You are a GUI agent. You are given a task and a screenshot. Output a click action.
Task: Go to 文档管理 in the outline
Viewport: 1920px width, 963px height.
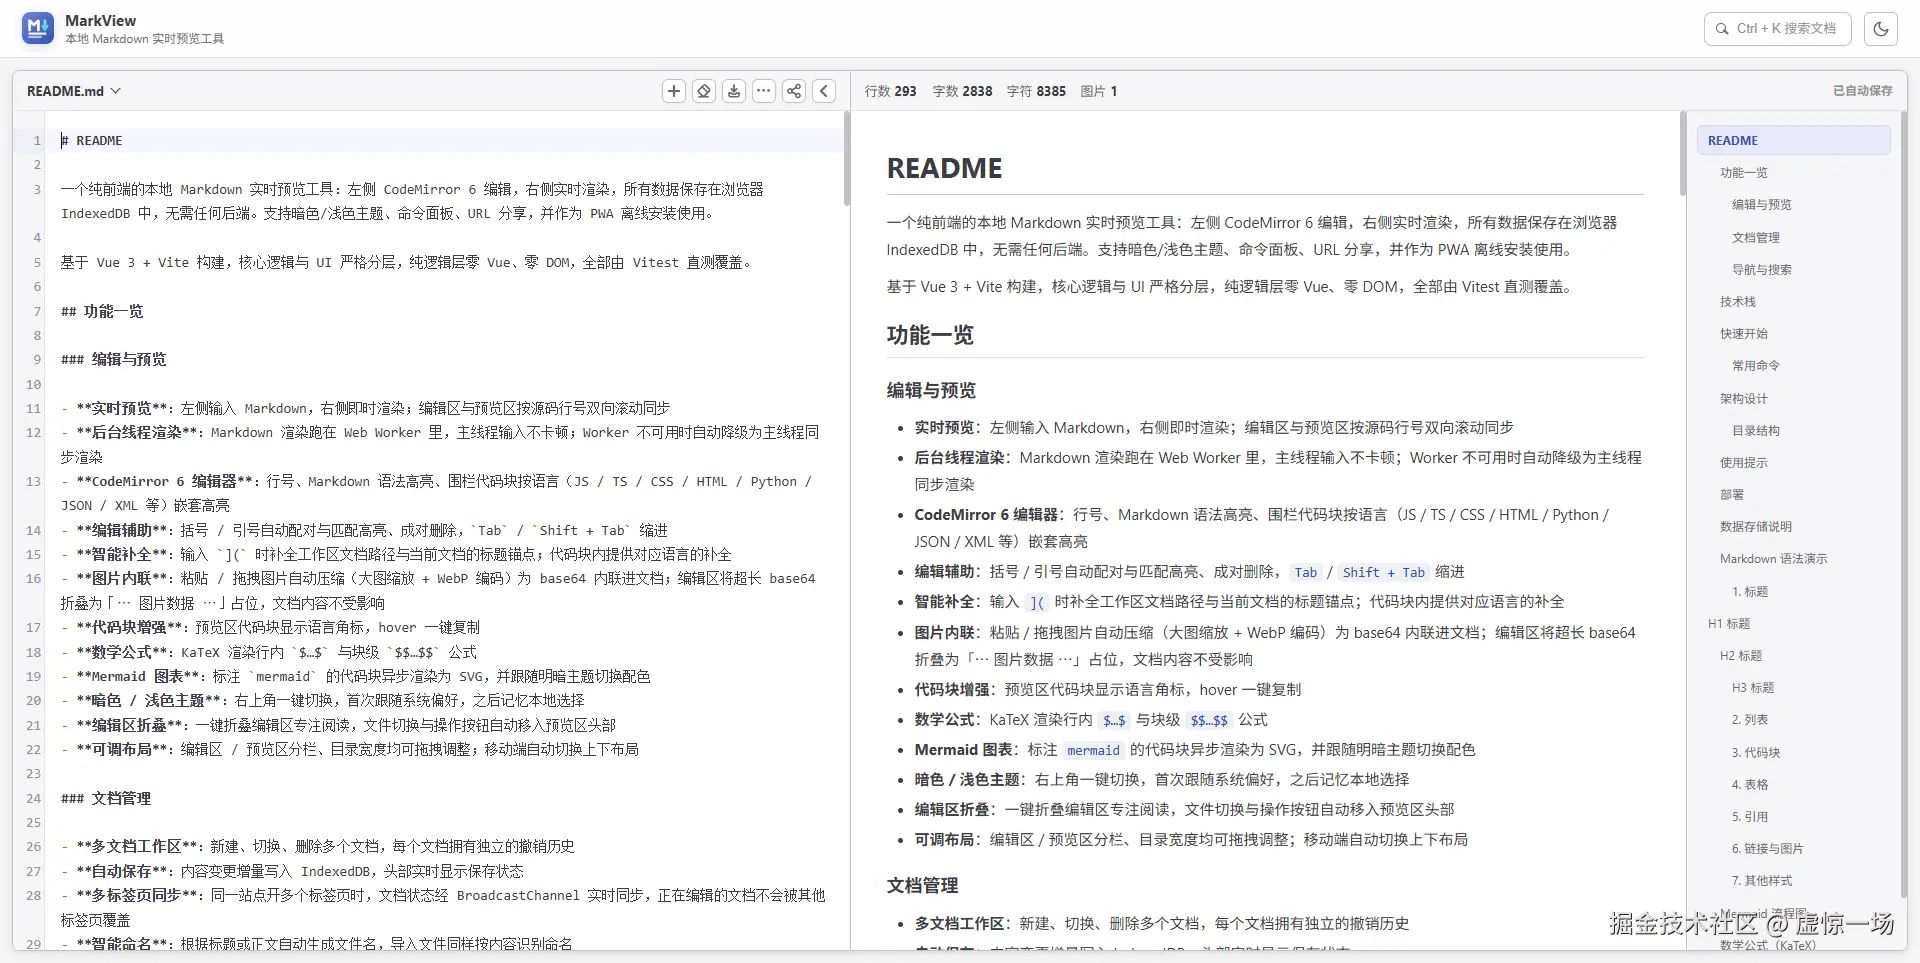(1756, 238)
